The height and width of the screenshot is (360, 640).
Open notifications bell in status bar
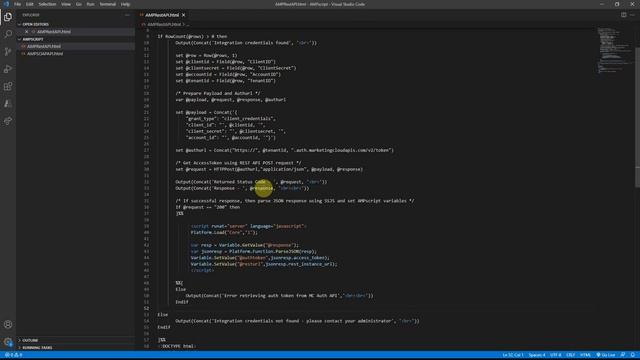coord(632,355)
